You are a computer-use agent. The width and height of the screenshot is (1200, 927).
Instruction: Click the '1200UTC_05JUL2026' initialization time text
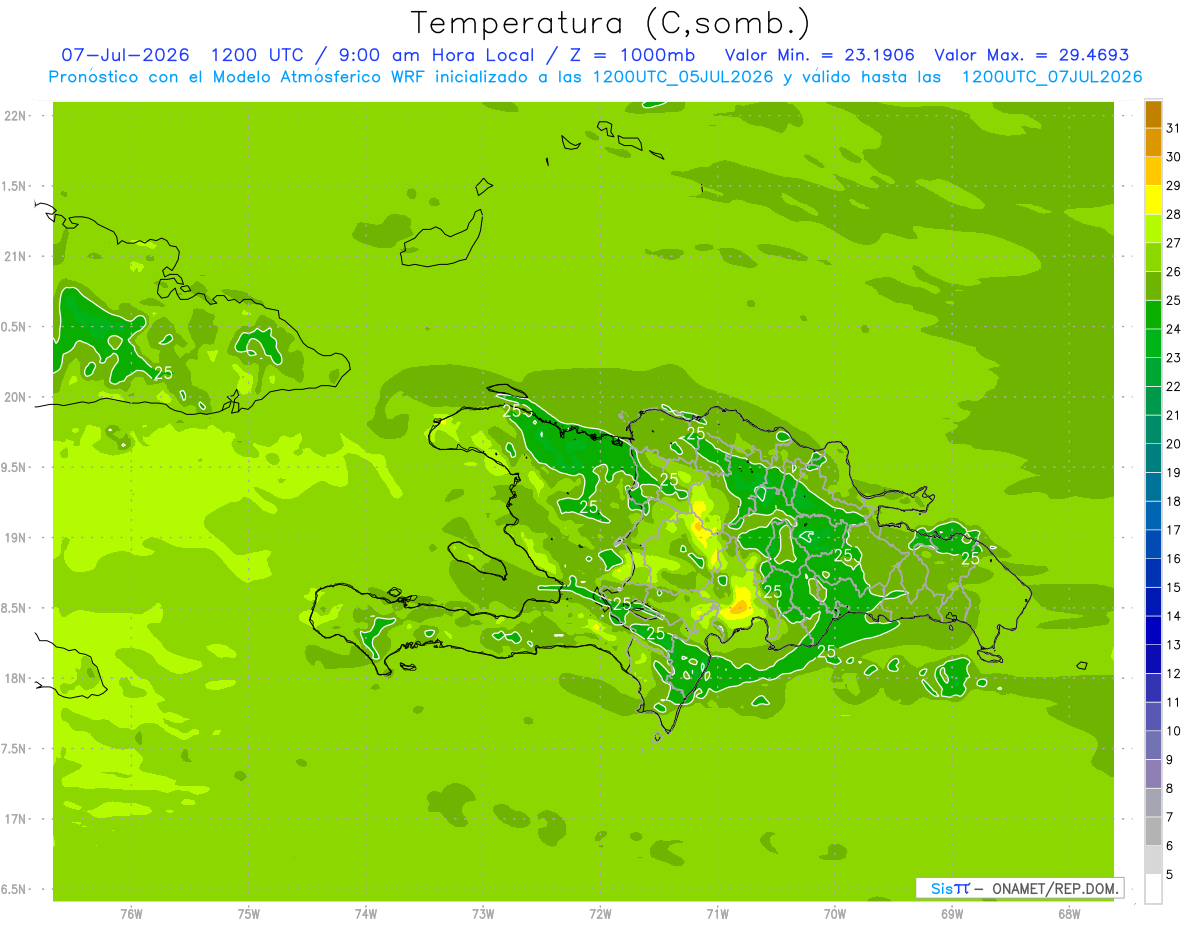tap(683, 76)
